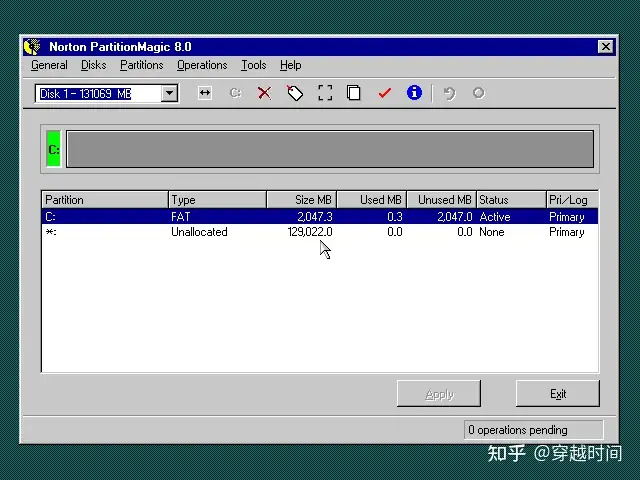Click the Apply button
Screen dimensions: 640x480
pos(439,393)
